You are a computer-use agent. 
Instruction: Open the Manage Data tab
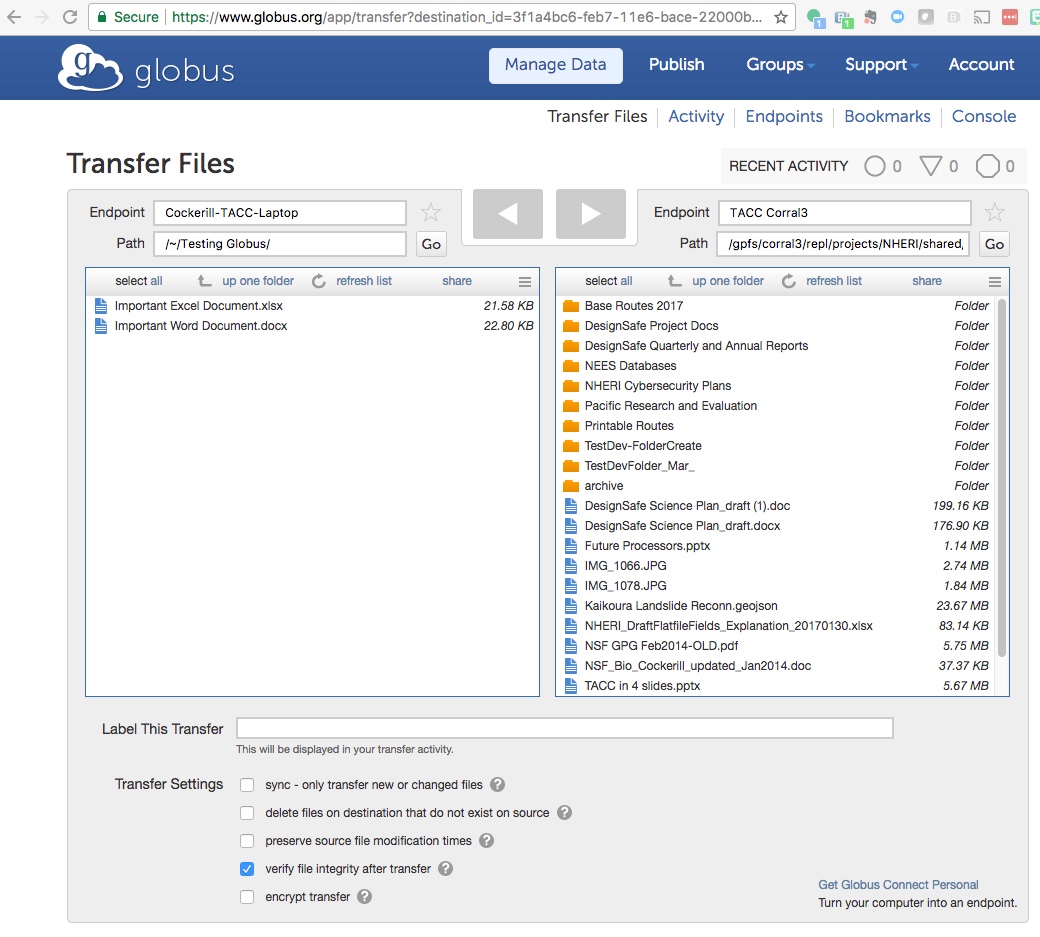[x=556, y=65]
